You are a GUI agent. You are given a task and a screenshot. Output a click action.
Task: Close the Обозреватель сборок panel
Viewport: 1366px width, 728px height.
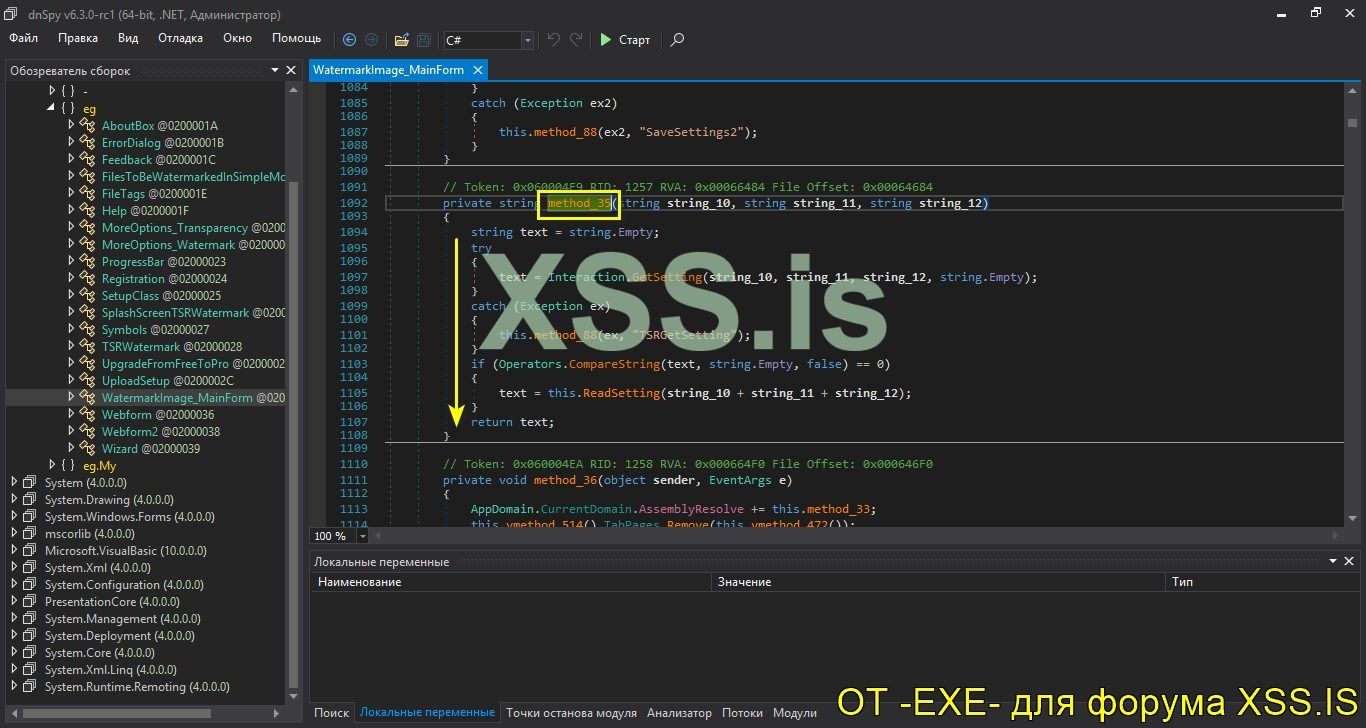(x=291, y=70)
